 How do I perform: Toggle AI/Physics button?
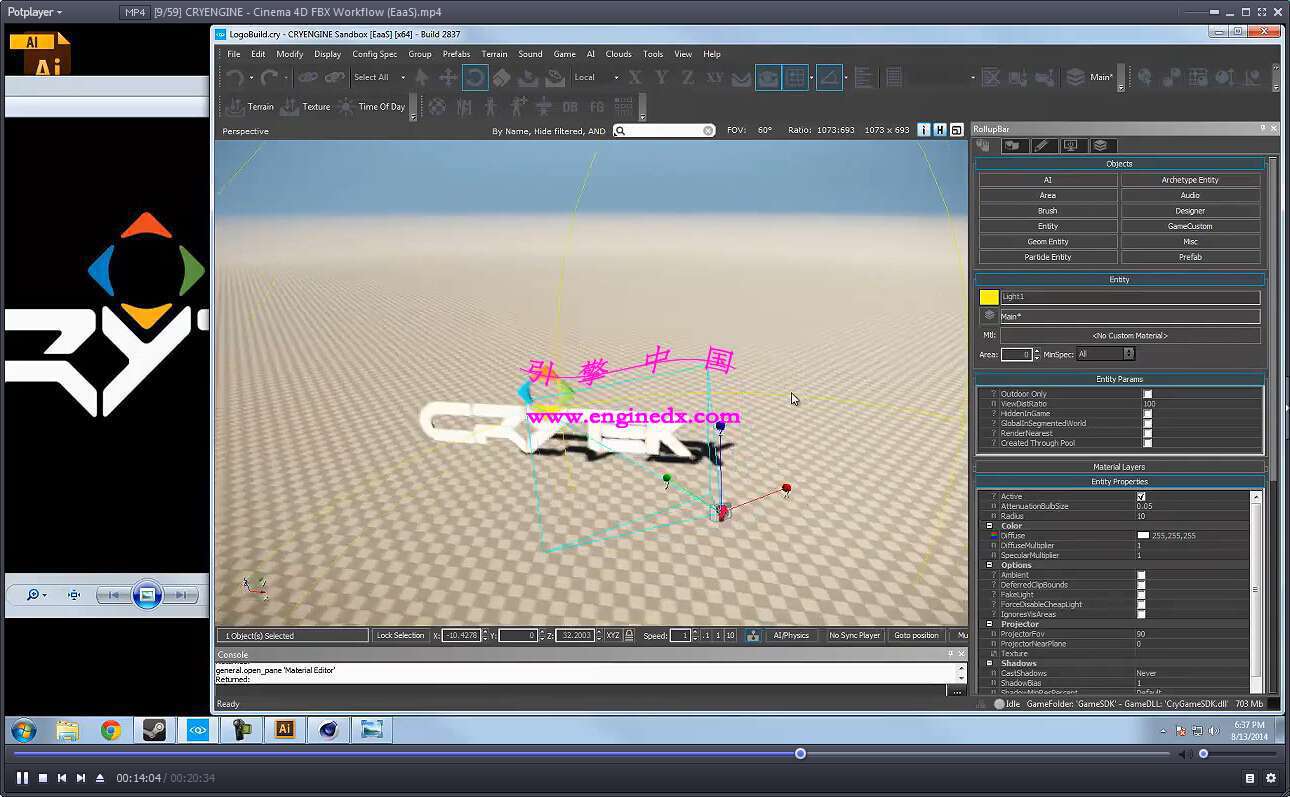tap(791, 635)
